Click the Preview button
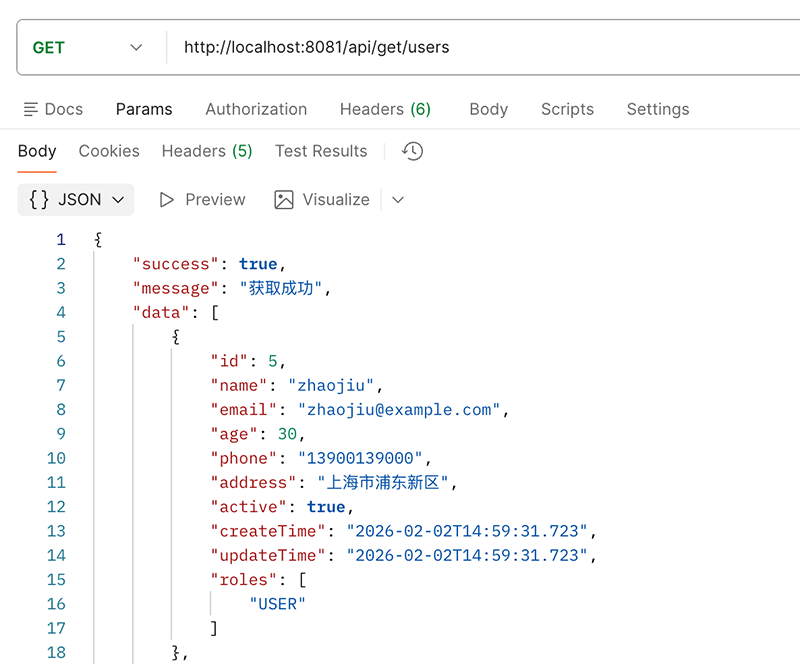The width and height of the screenshot is (800, 664). pyautogui.click(x=203, y=200)
